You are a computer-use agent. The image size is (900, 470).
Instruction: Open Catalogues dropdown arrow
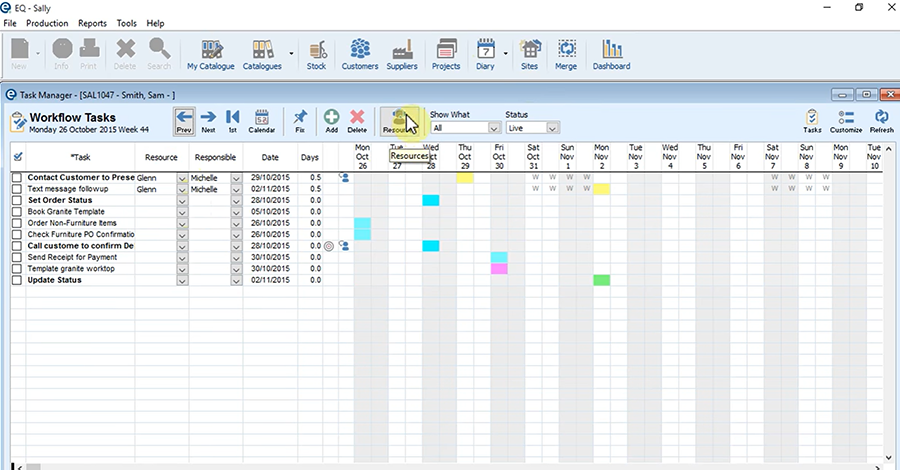[x=291, y=53]
